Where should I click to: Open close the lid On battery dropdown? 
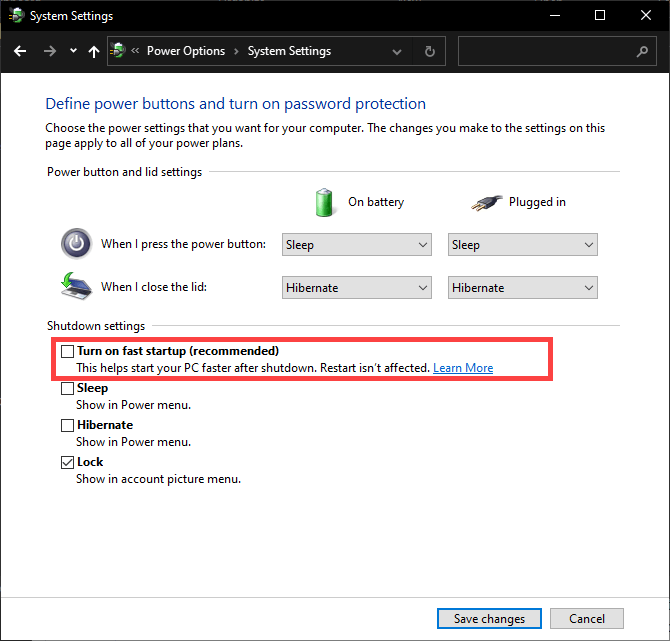tap(356, 288)
